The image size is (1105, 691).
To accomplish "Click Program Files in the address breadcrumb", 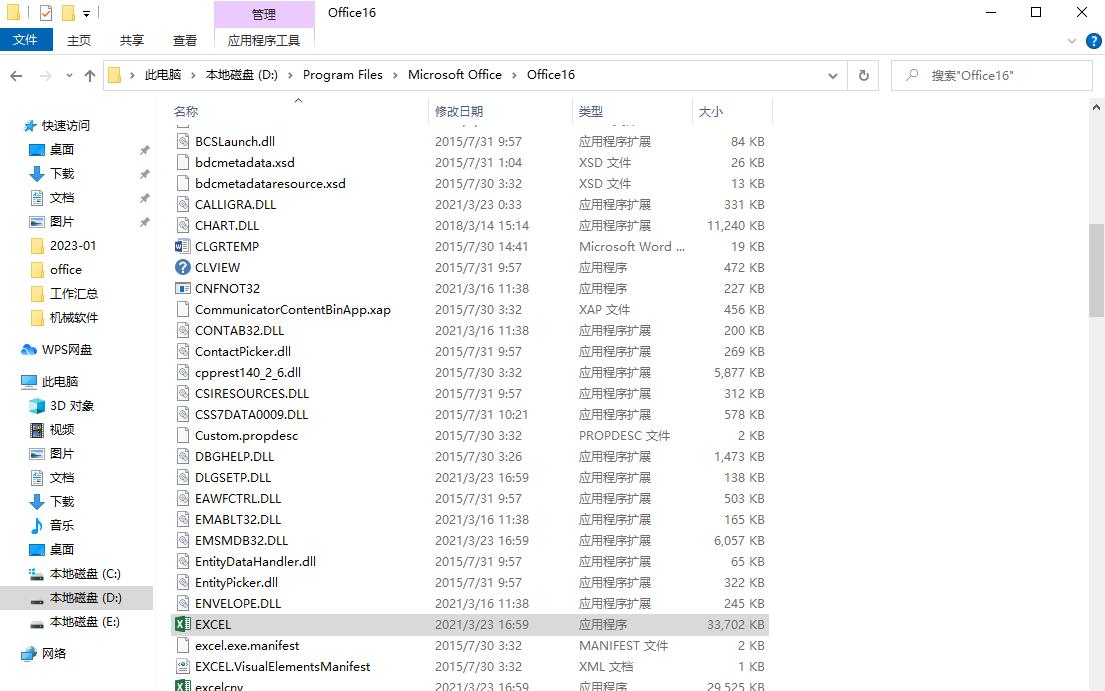I will click(x=343, y=74).
